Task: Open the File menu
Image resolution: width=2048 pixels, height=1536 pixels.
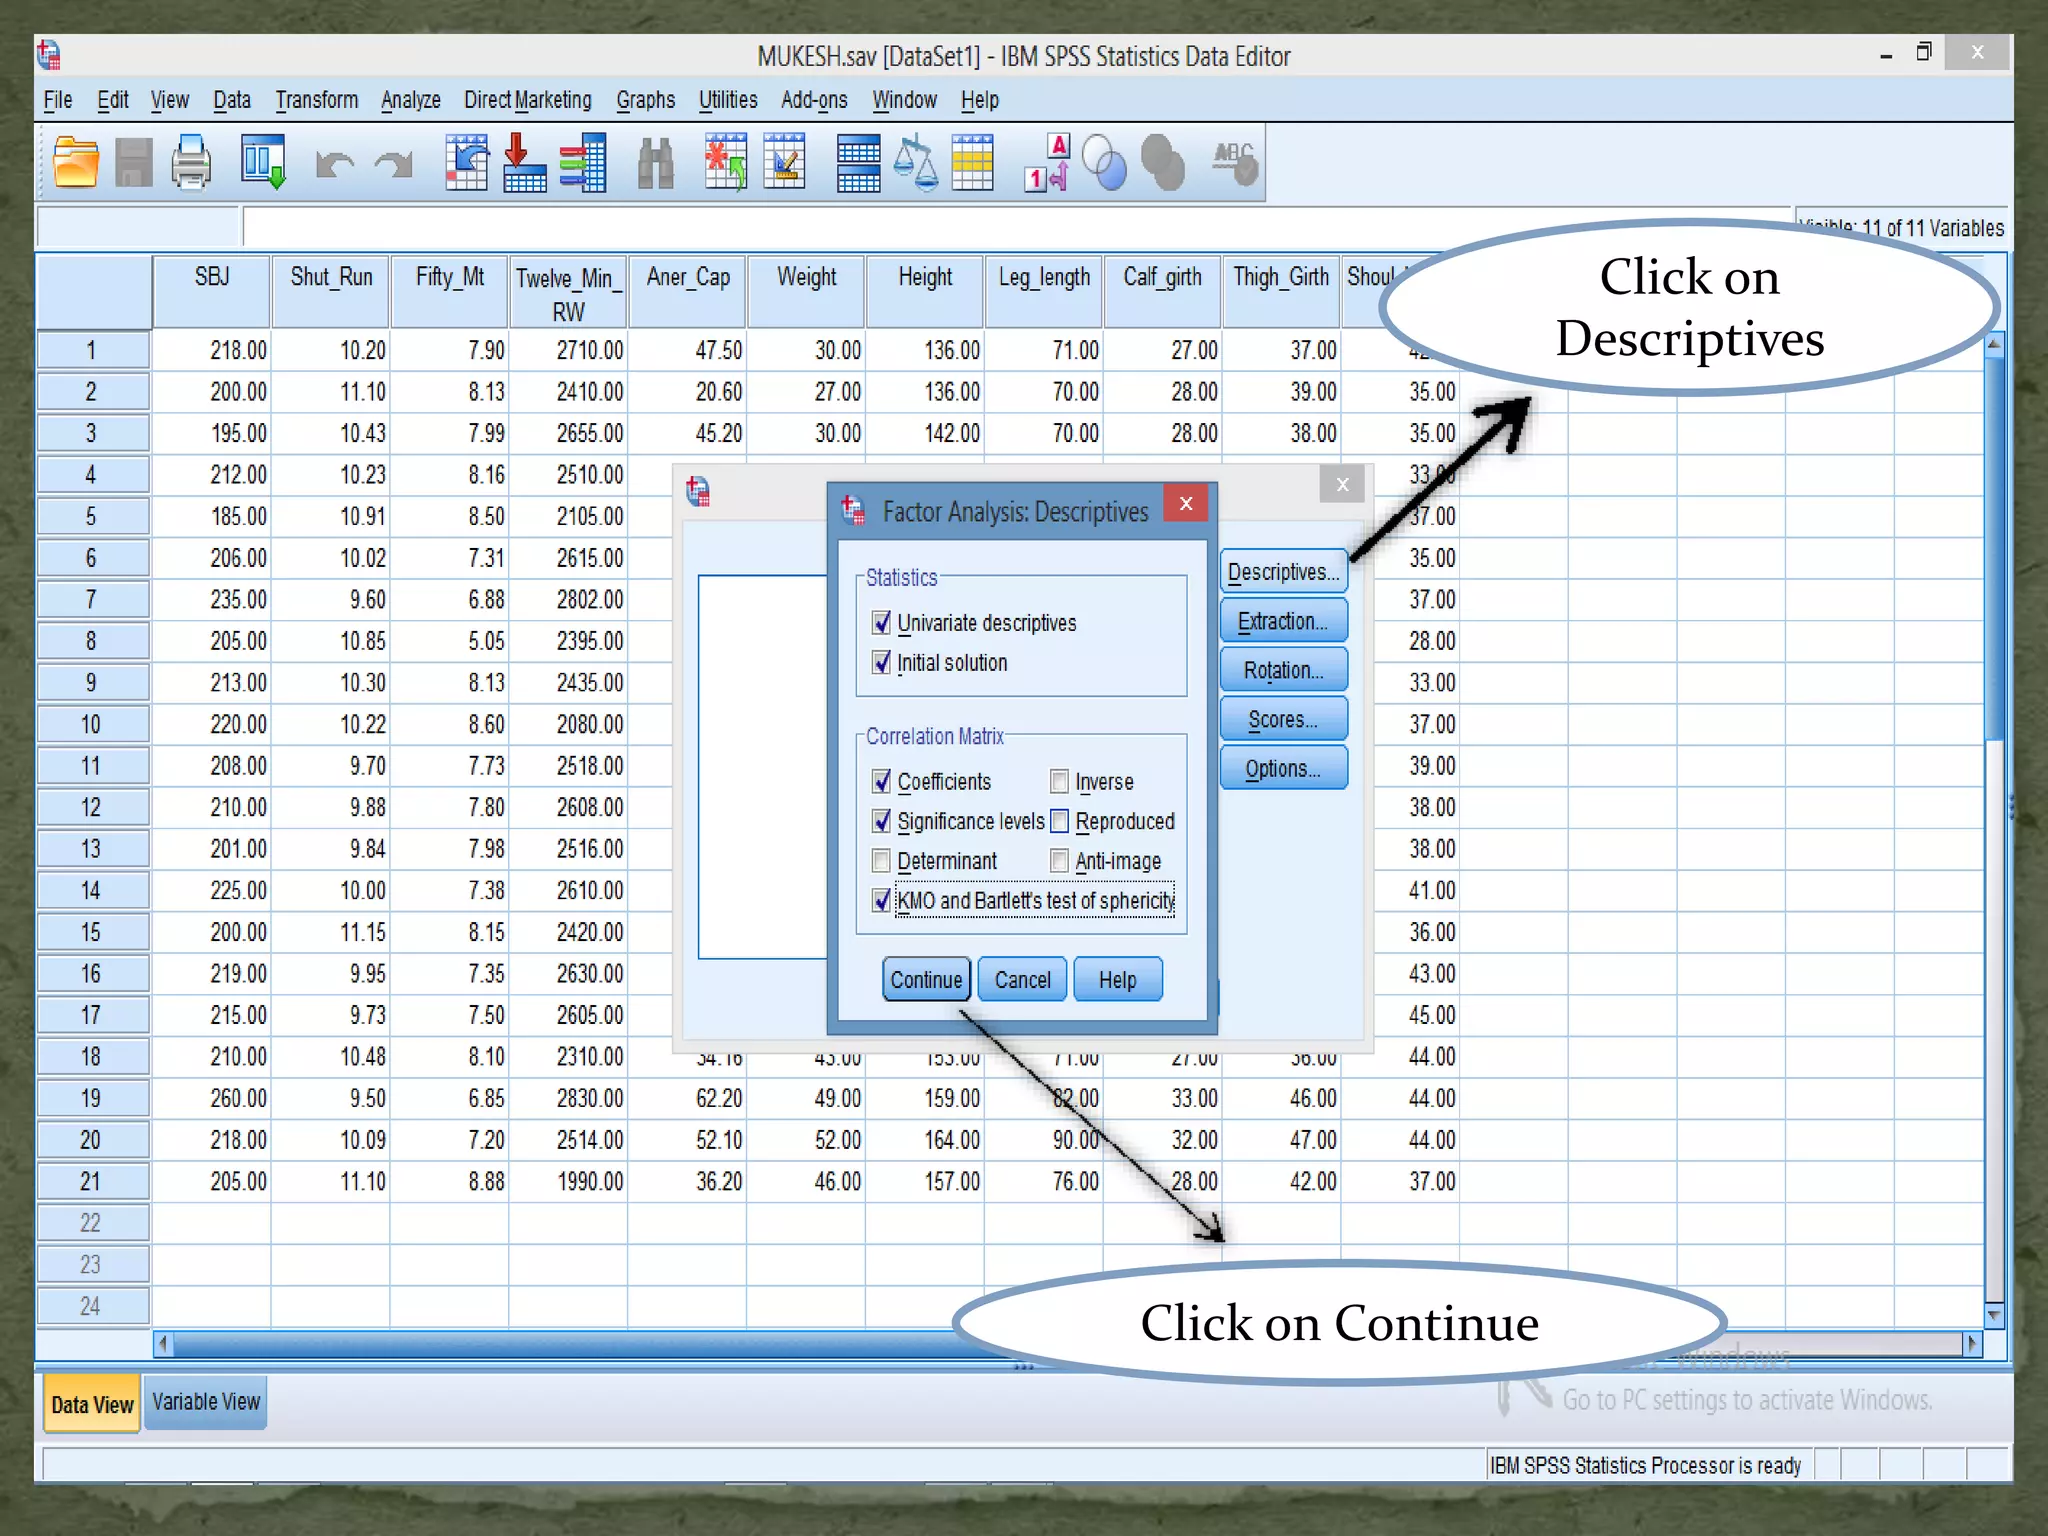Action: [58, 100]
